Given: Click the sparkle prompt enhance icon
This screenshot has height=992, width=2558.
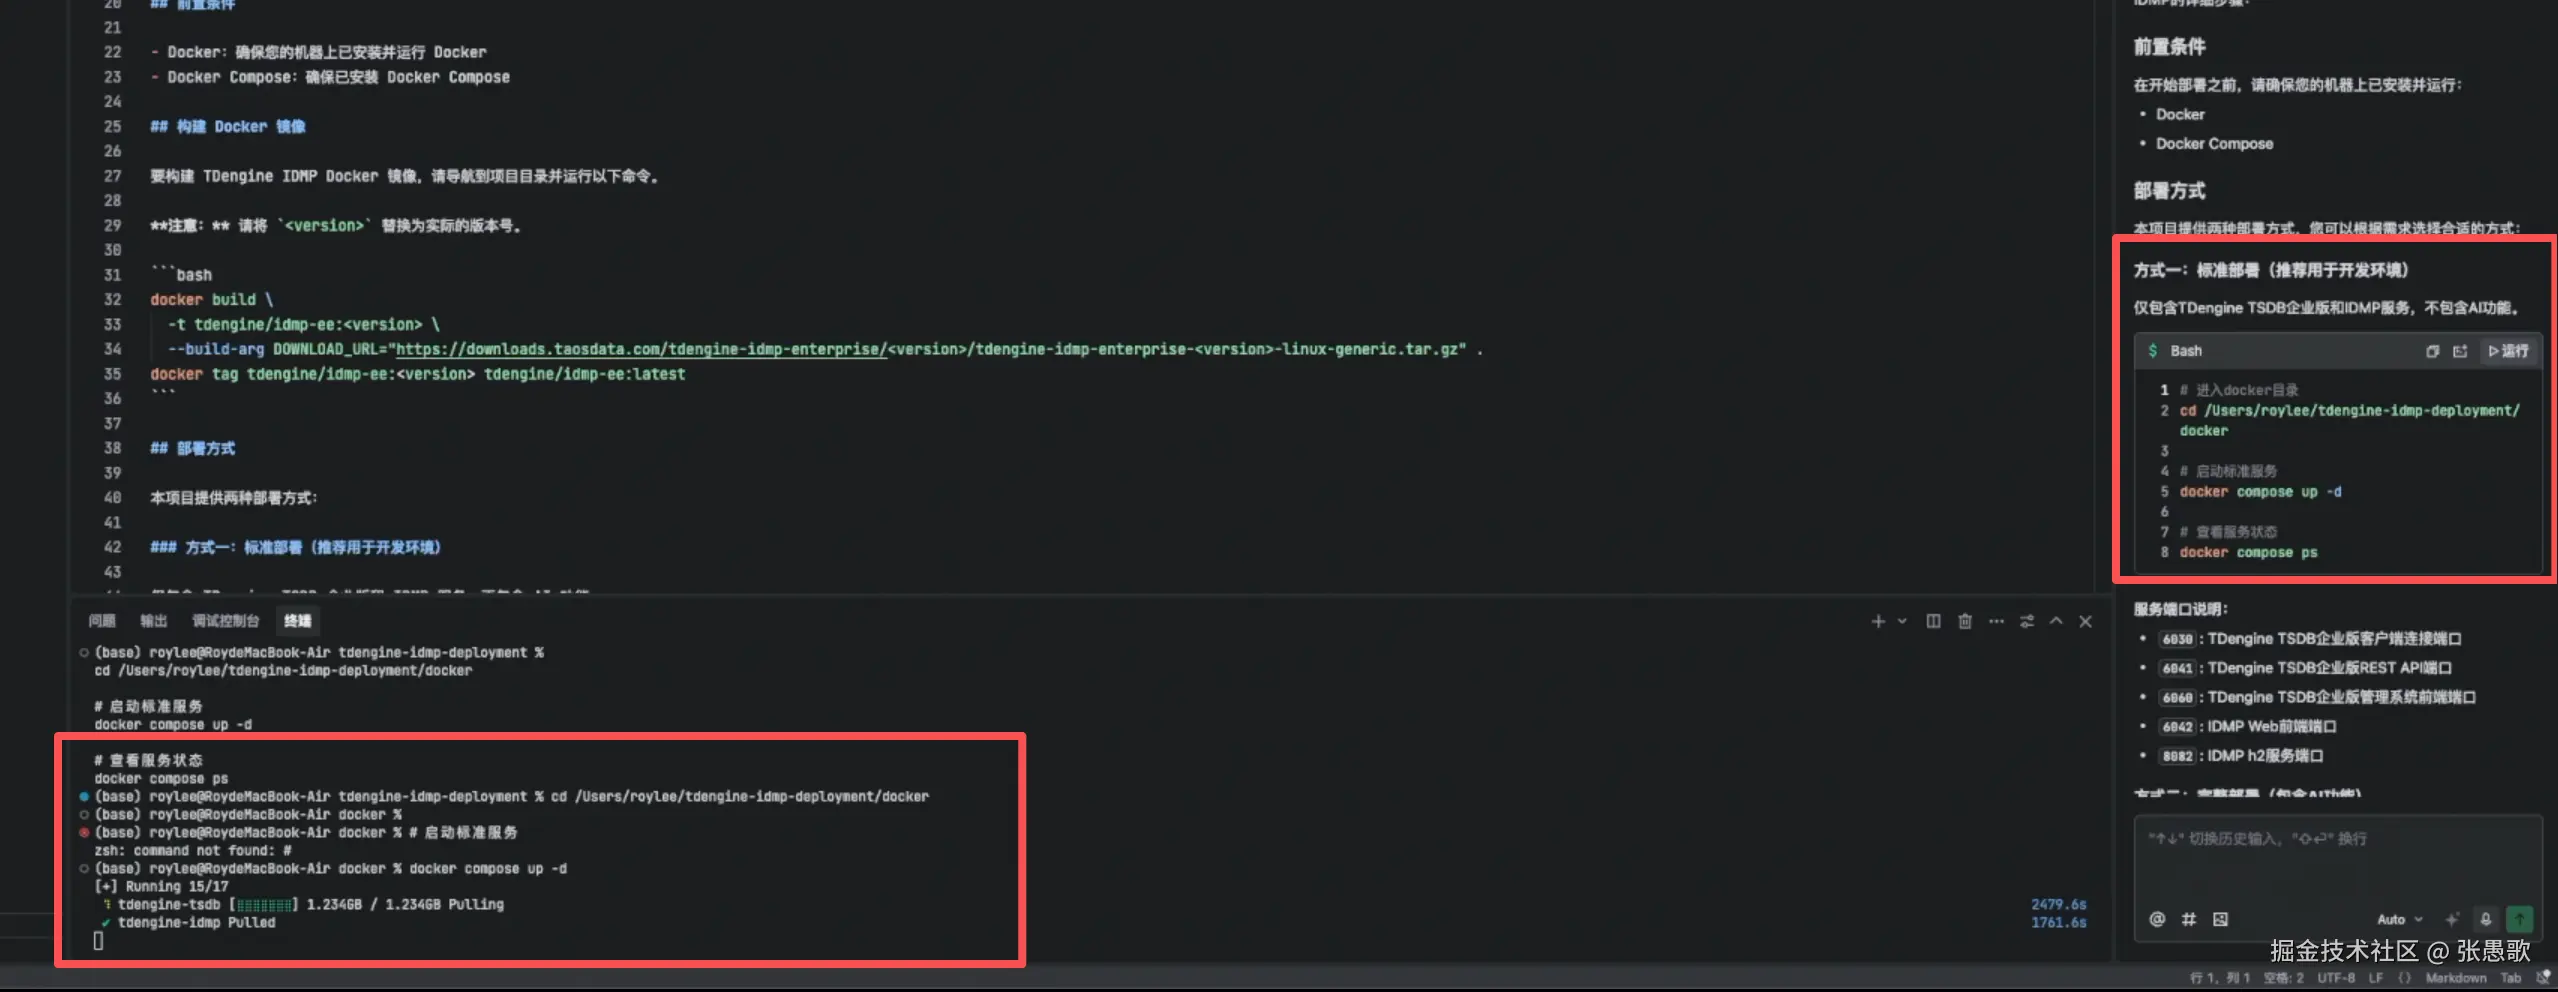Looking at the screenshot, I should 2452,920.
